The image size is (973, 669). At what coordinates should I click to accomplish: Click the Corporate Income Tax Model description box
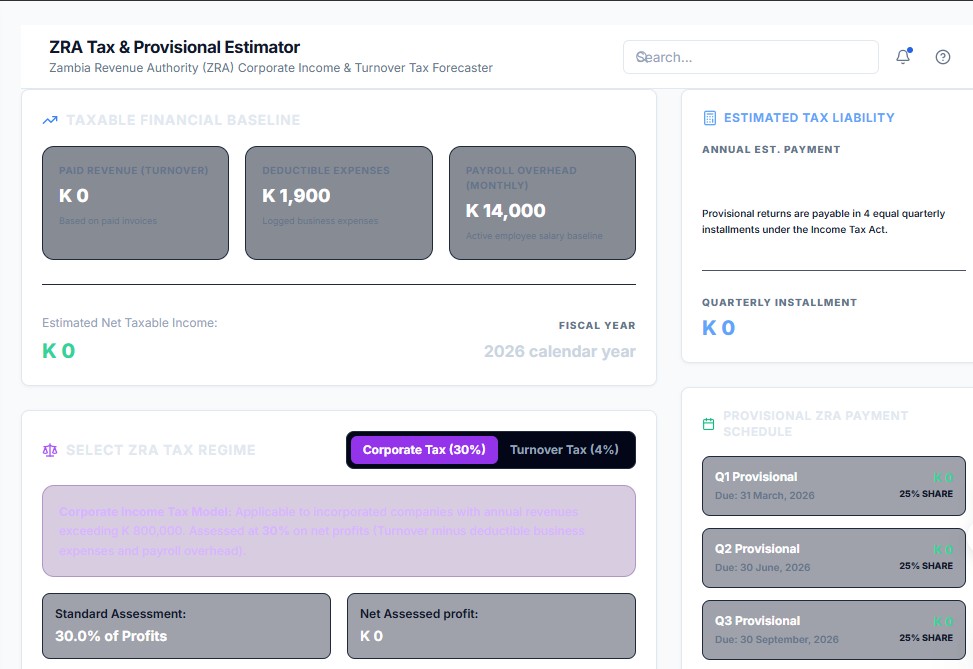[x=339, y=531]
